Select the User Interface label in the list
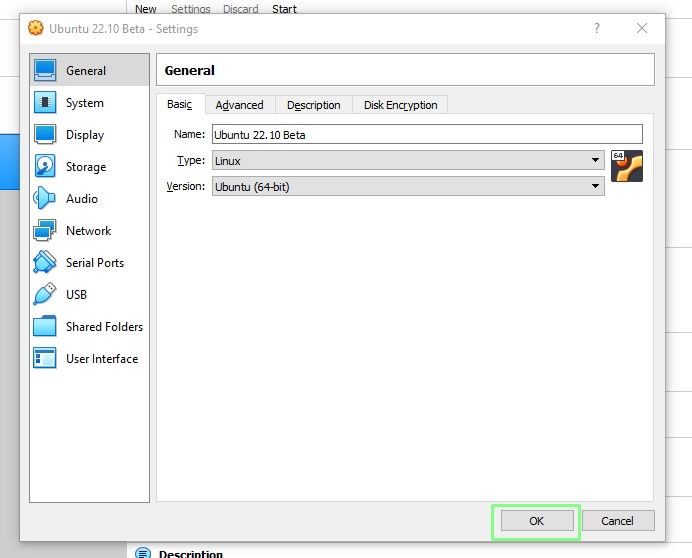The image size is (692, 558). [x=102, y=358]
